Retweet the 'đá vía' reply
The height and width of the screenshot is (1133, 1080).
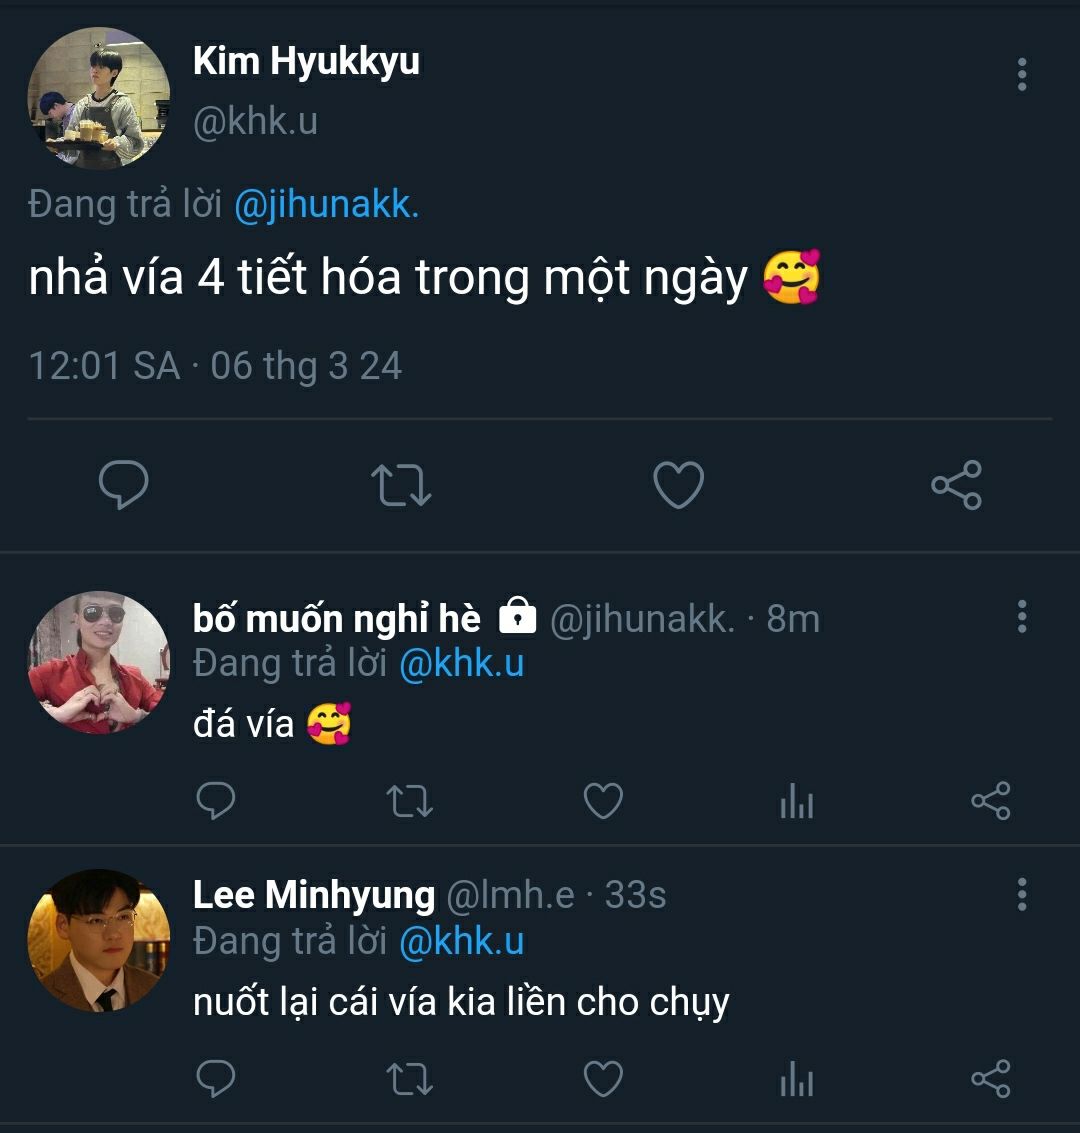coord(408,801)
